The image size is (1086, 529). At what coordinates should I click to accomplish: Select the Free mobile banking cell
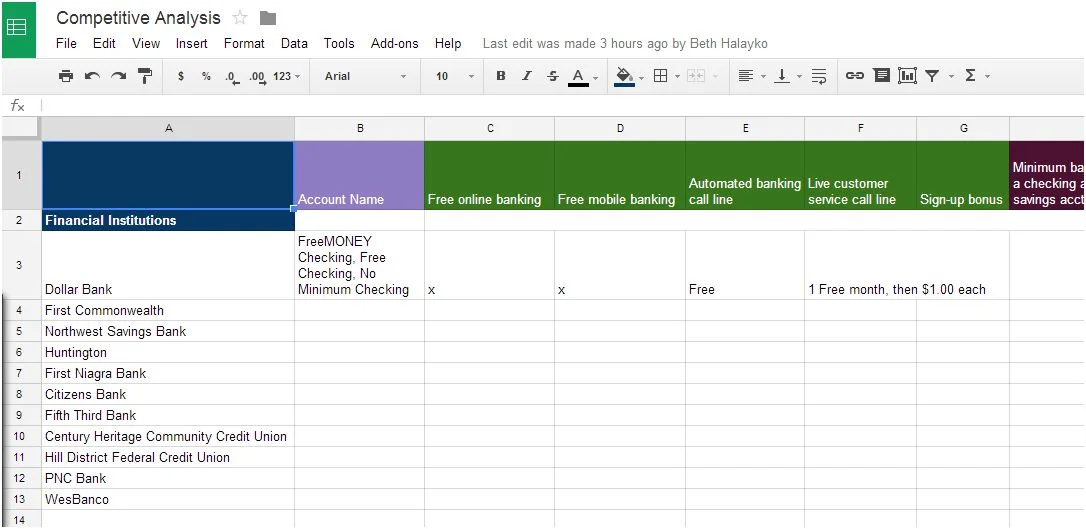pyautogui.click(x=620, y=175)
